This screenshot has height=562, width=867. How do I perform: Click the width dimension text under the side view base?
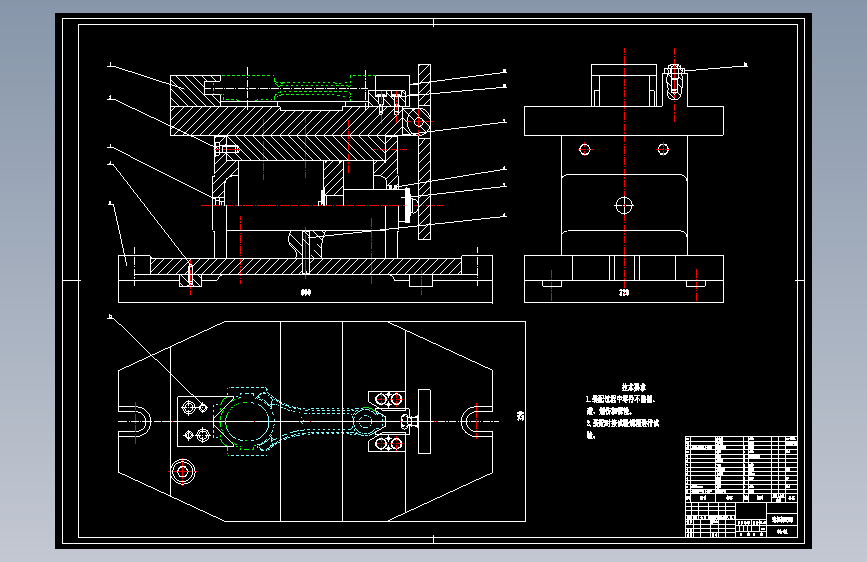pyautogui.click(x=624, y=292)
